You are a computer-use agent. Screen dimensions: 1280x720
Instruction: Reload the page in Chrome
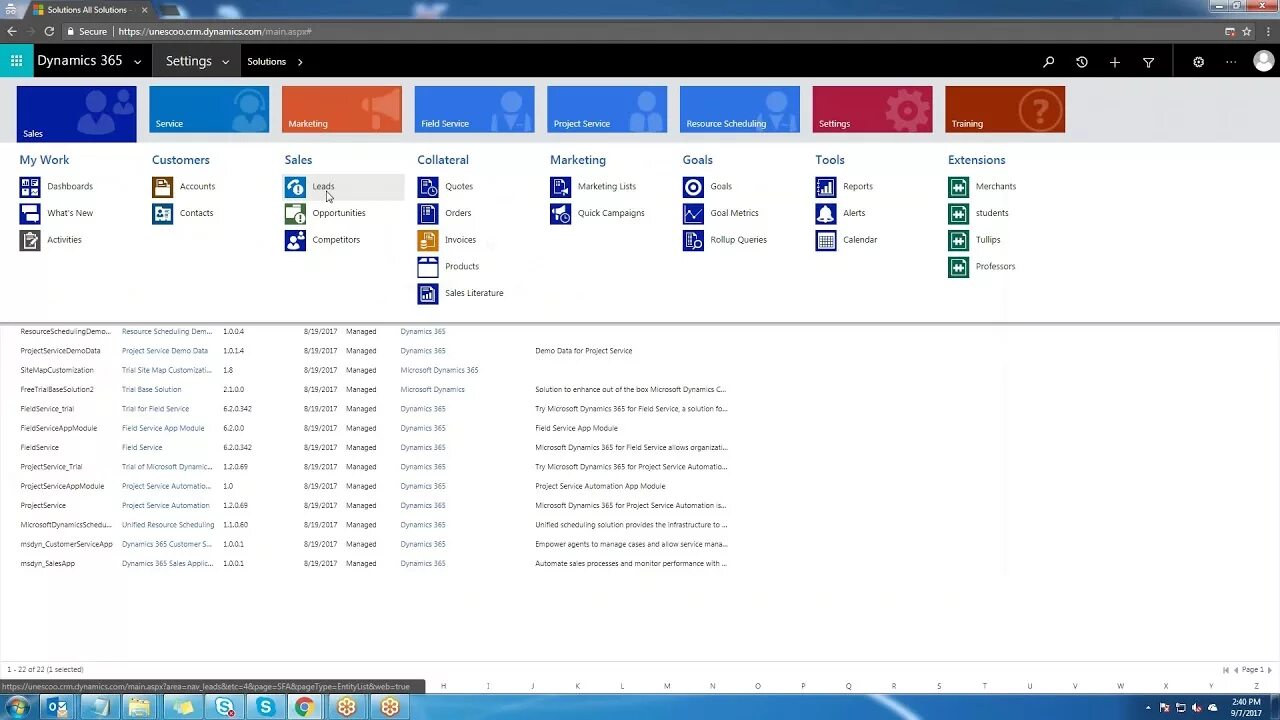pos(49,31)
